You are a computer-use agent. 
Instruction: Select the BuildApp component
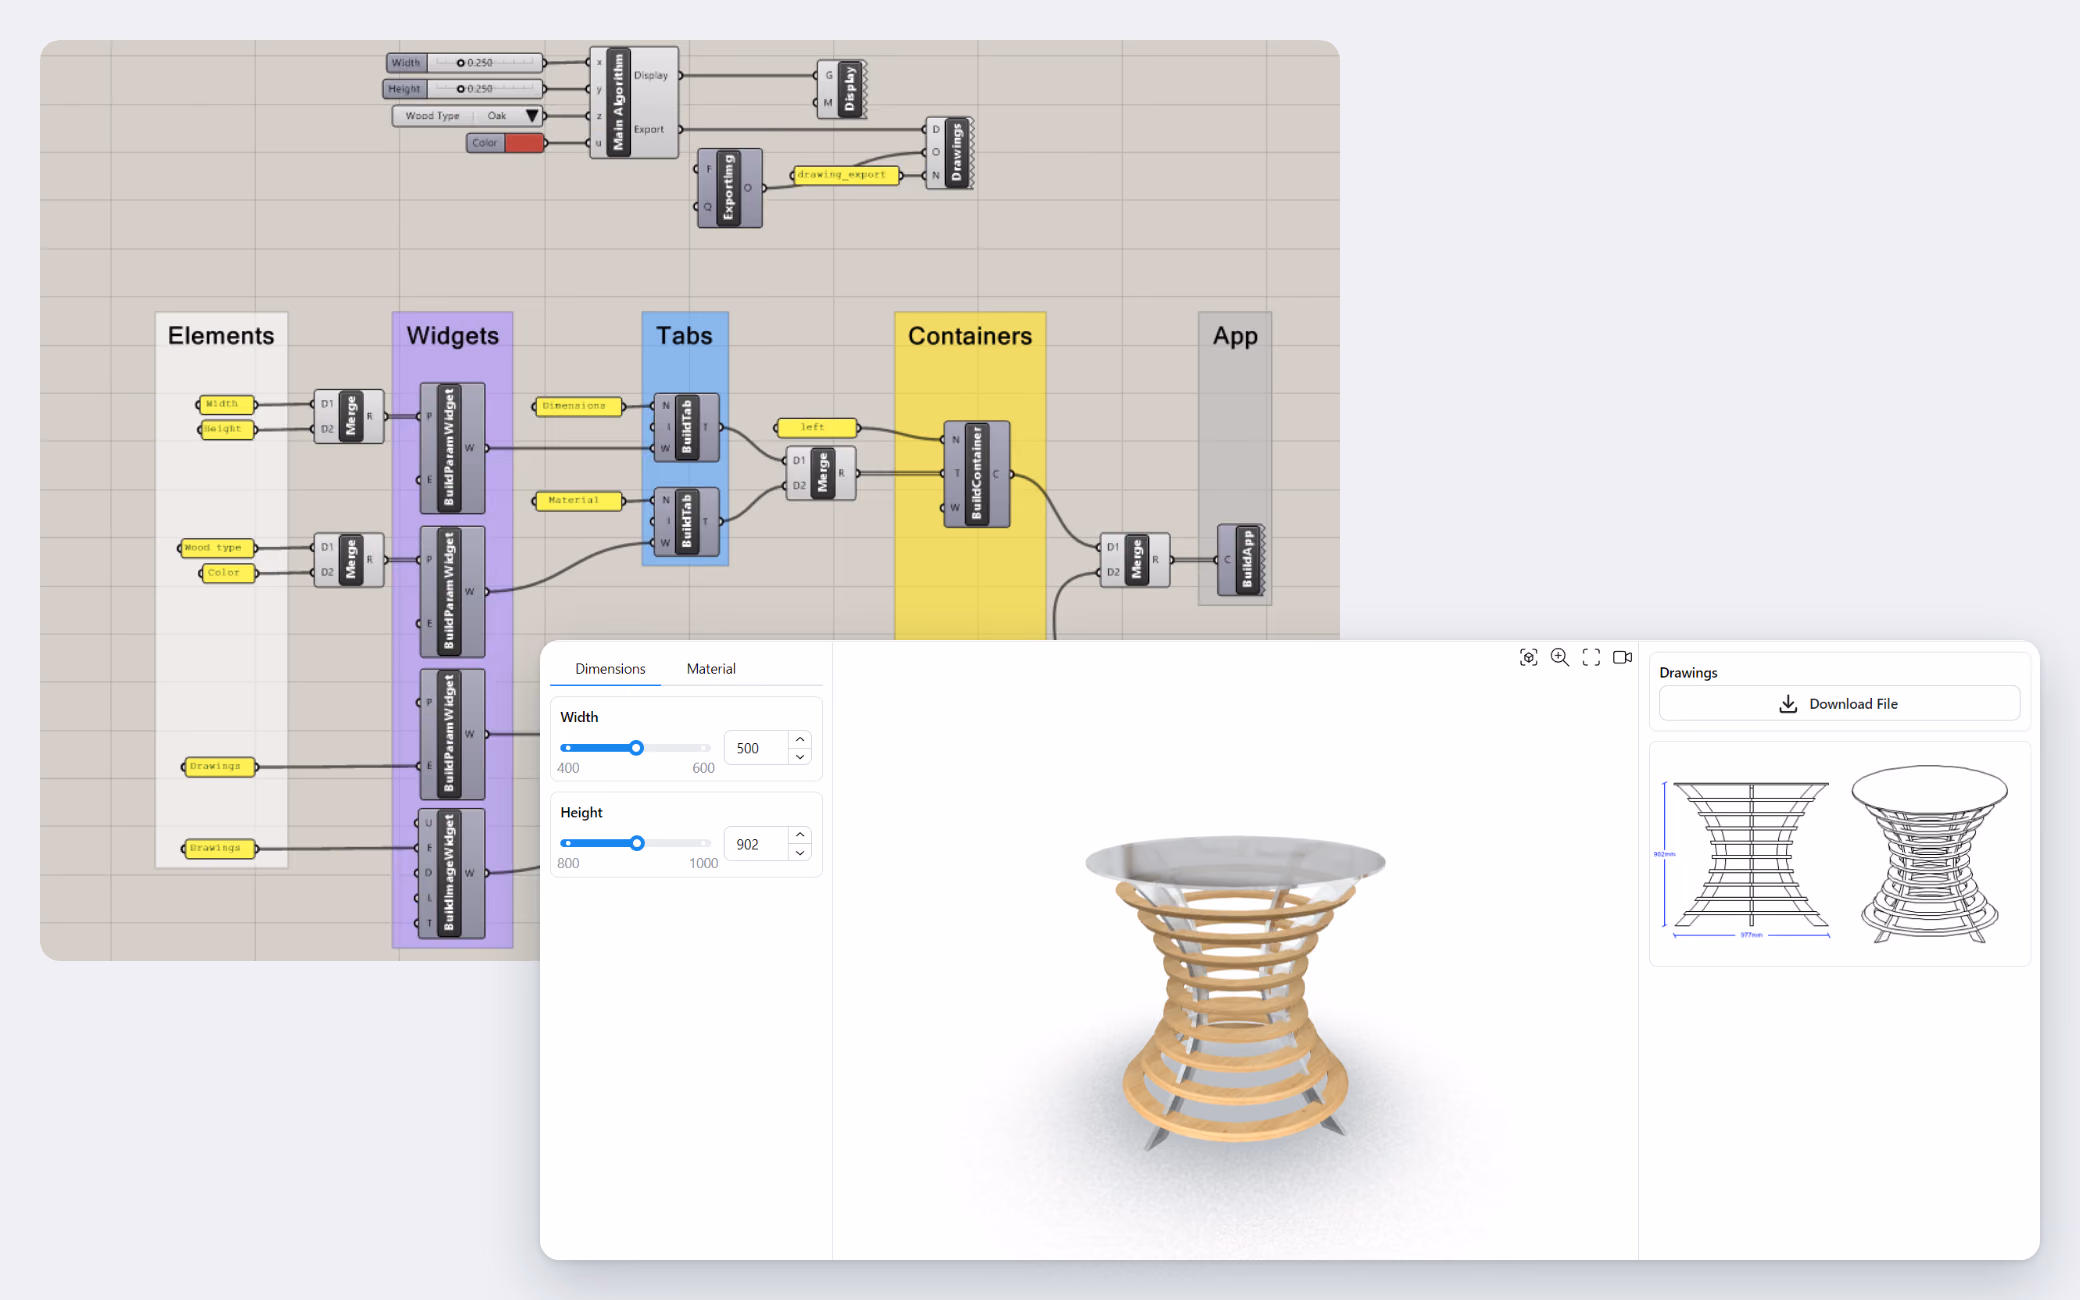[1241, 560]
